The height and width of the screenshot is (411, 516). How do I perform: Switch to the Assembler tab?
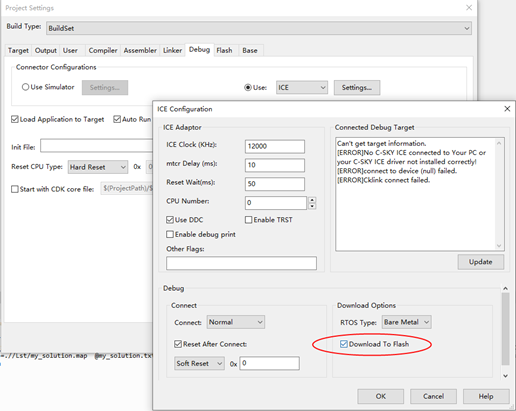(140, 51)
